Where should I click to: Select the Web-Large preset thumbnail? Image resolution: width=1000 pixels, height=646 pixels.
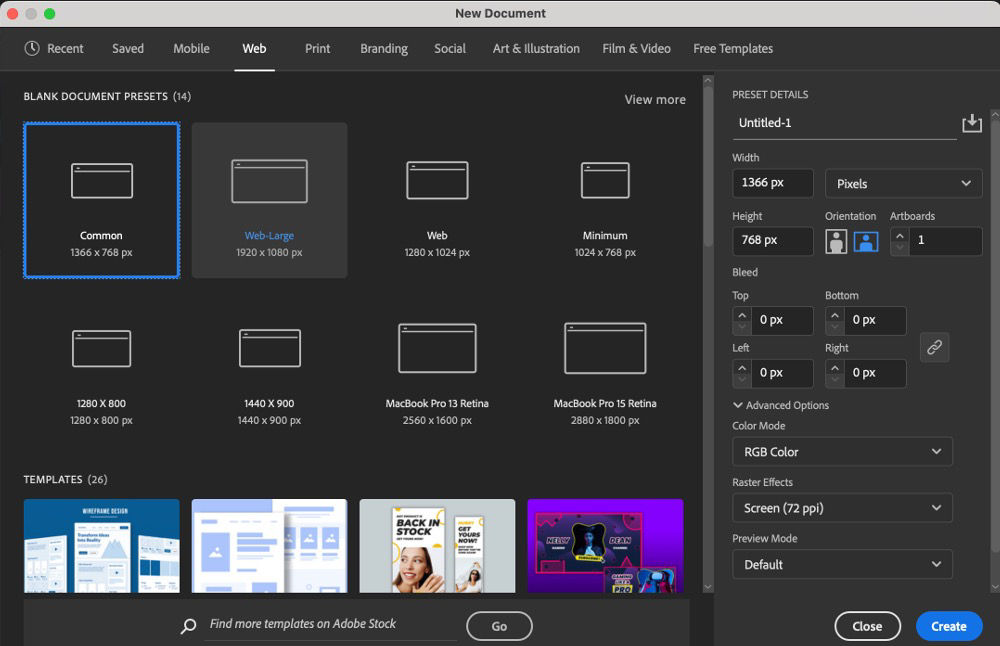tap(269, 181)
